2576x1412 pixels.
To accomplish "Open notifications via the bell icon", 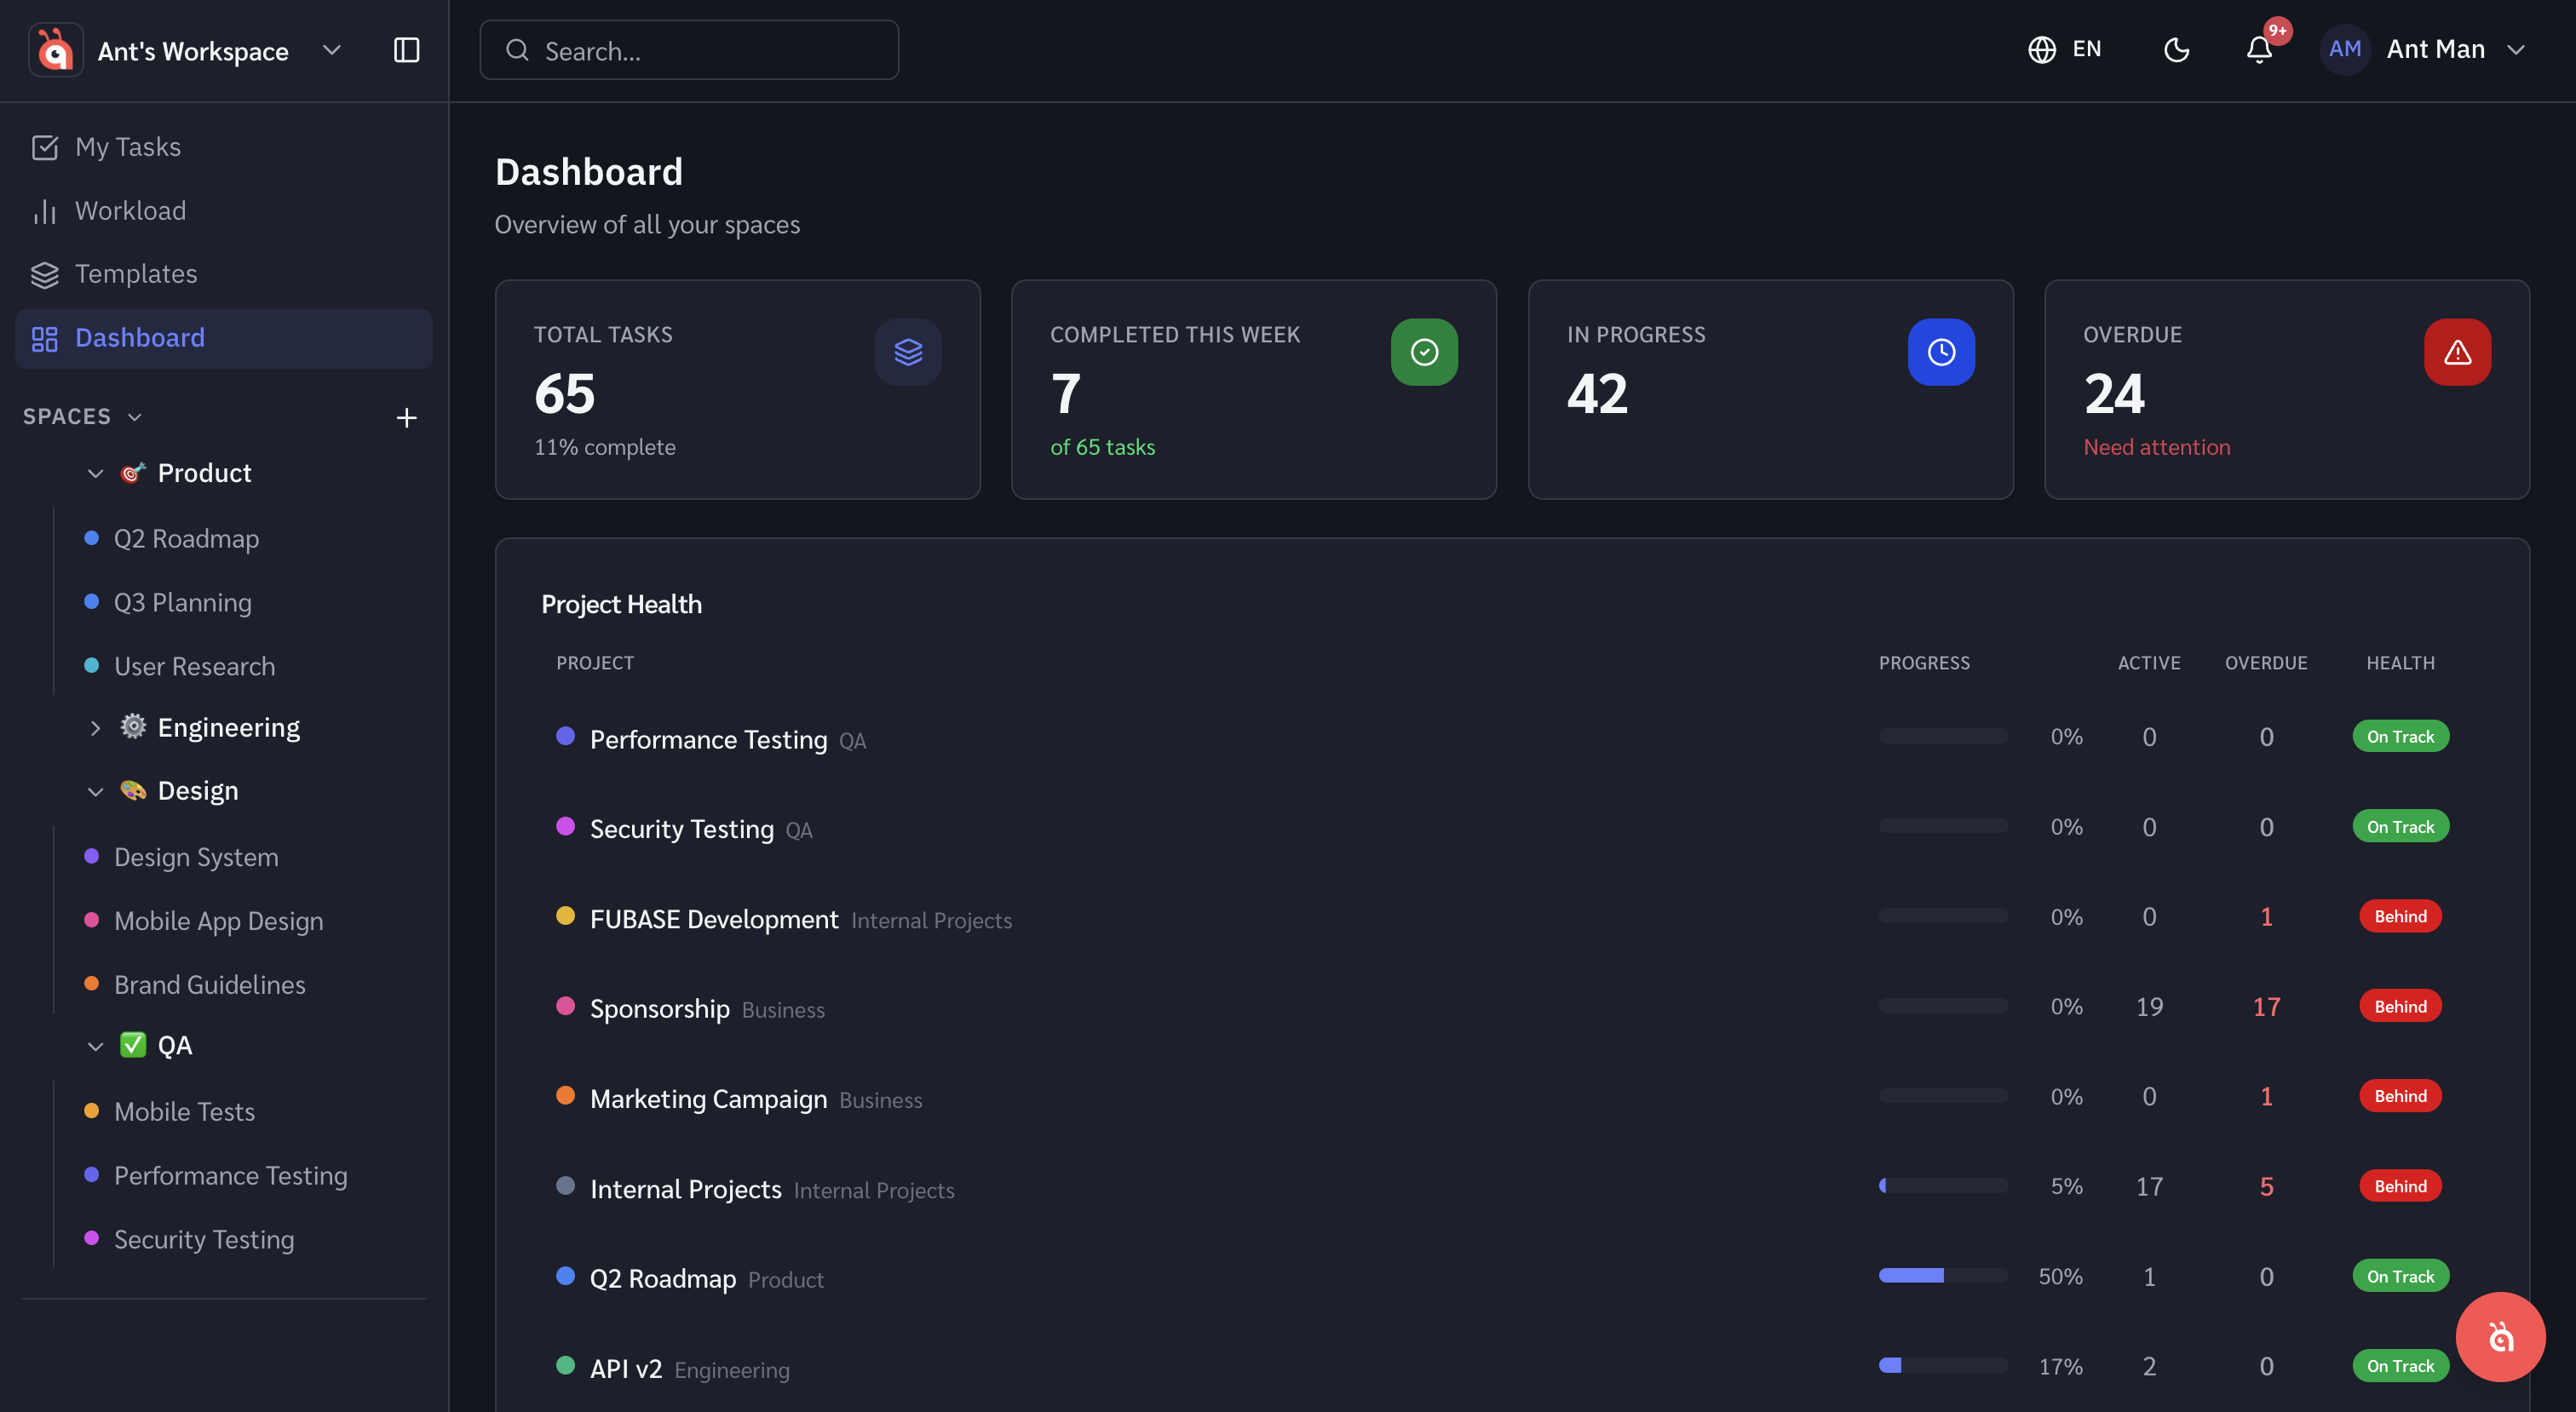I will click(2259, 49).
